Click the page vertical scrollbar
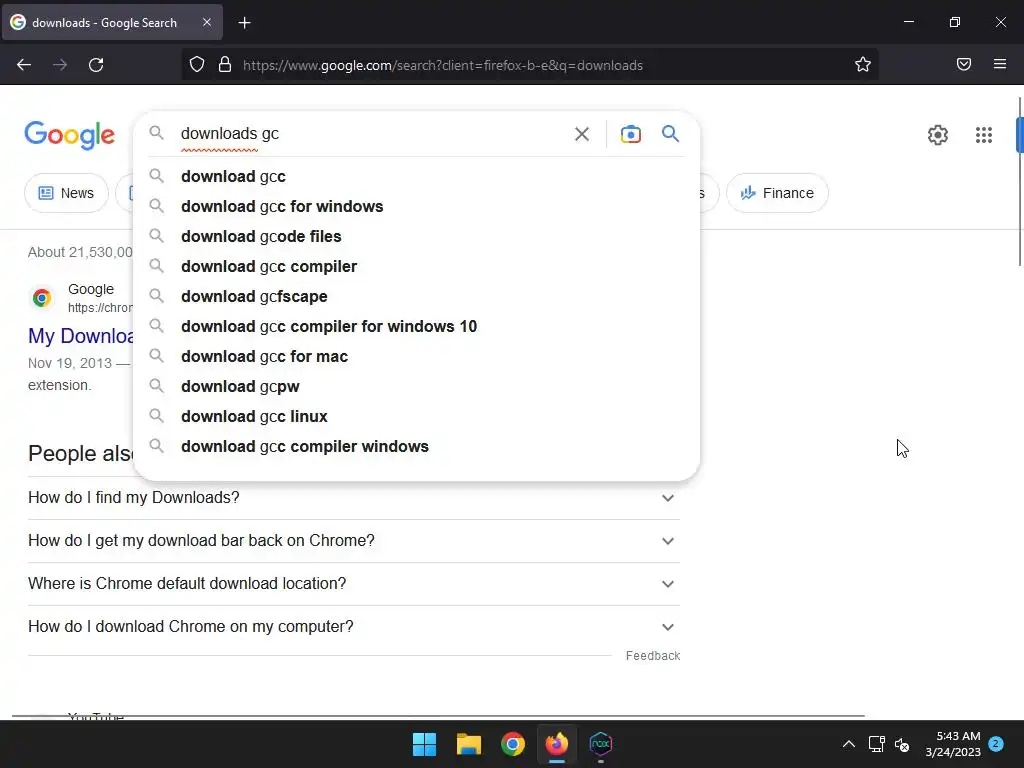Screen dimensions: 1024x768 (x=1019, y=183)
